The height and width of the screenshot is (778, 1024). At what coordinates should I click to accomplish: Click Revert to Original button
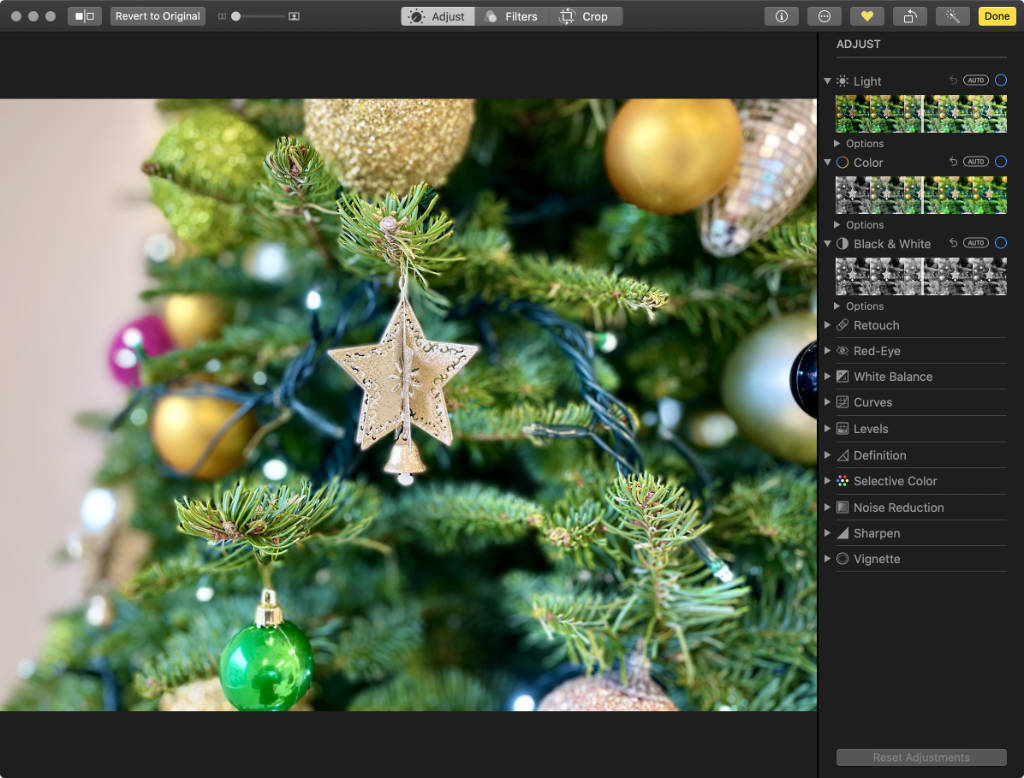tap(157, 16)
